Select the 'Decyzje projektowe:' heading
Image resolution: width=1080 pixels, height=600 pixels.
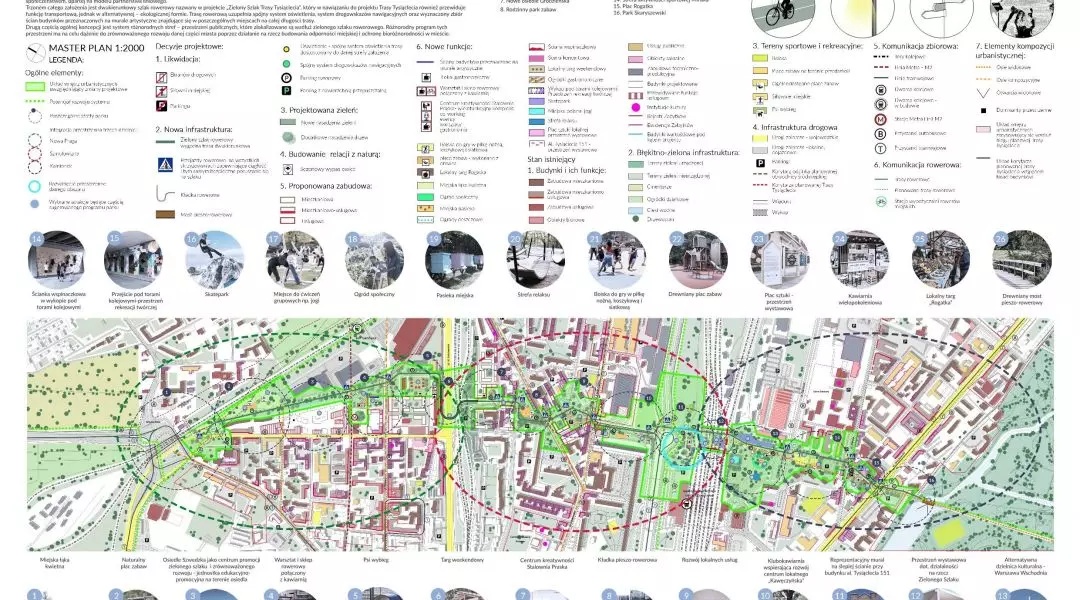coord(189,46)
